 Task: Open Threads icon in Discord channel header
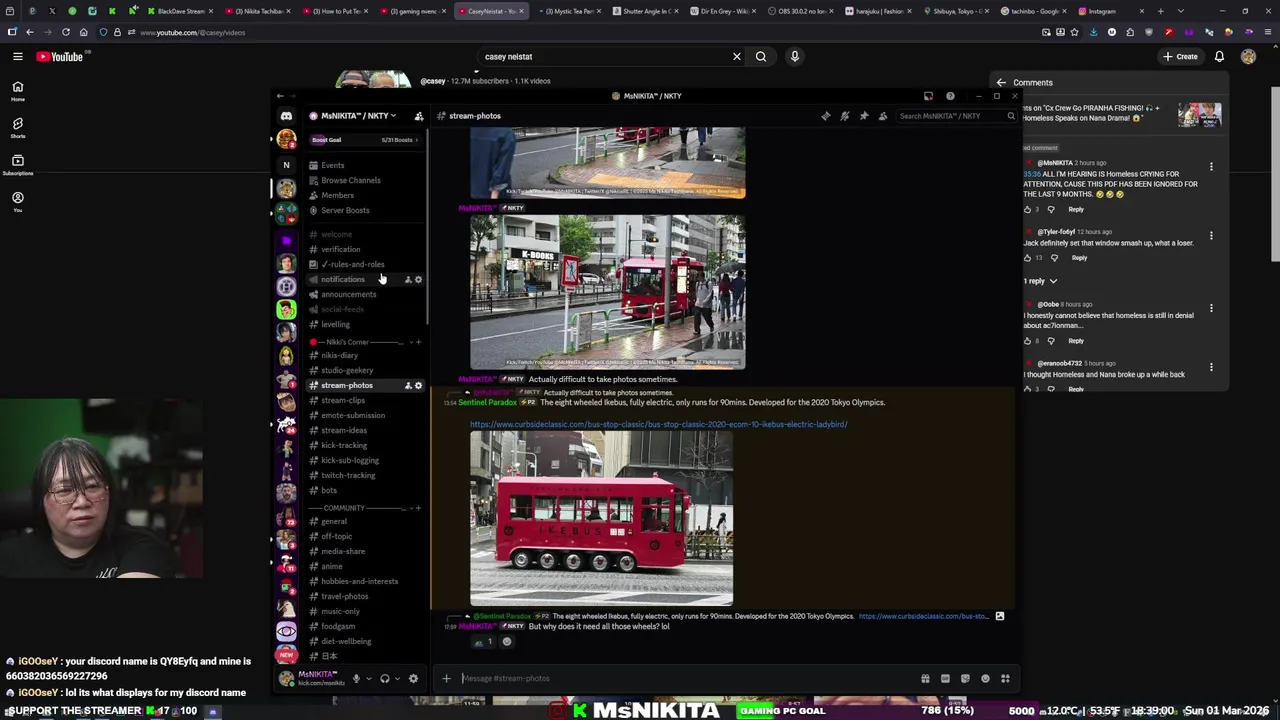(x=826, y=116)
